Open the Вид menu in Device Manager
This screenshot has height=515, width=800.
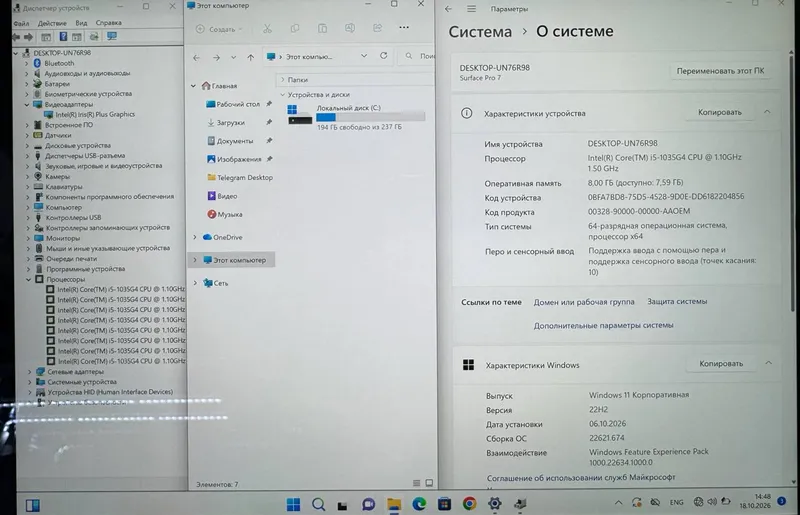pyautogui.click(x=81, y=23)
